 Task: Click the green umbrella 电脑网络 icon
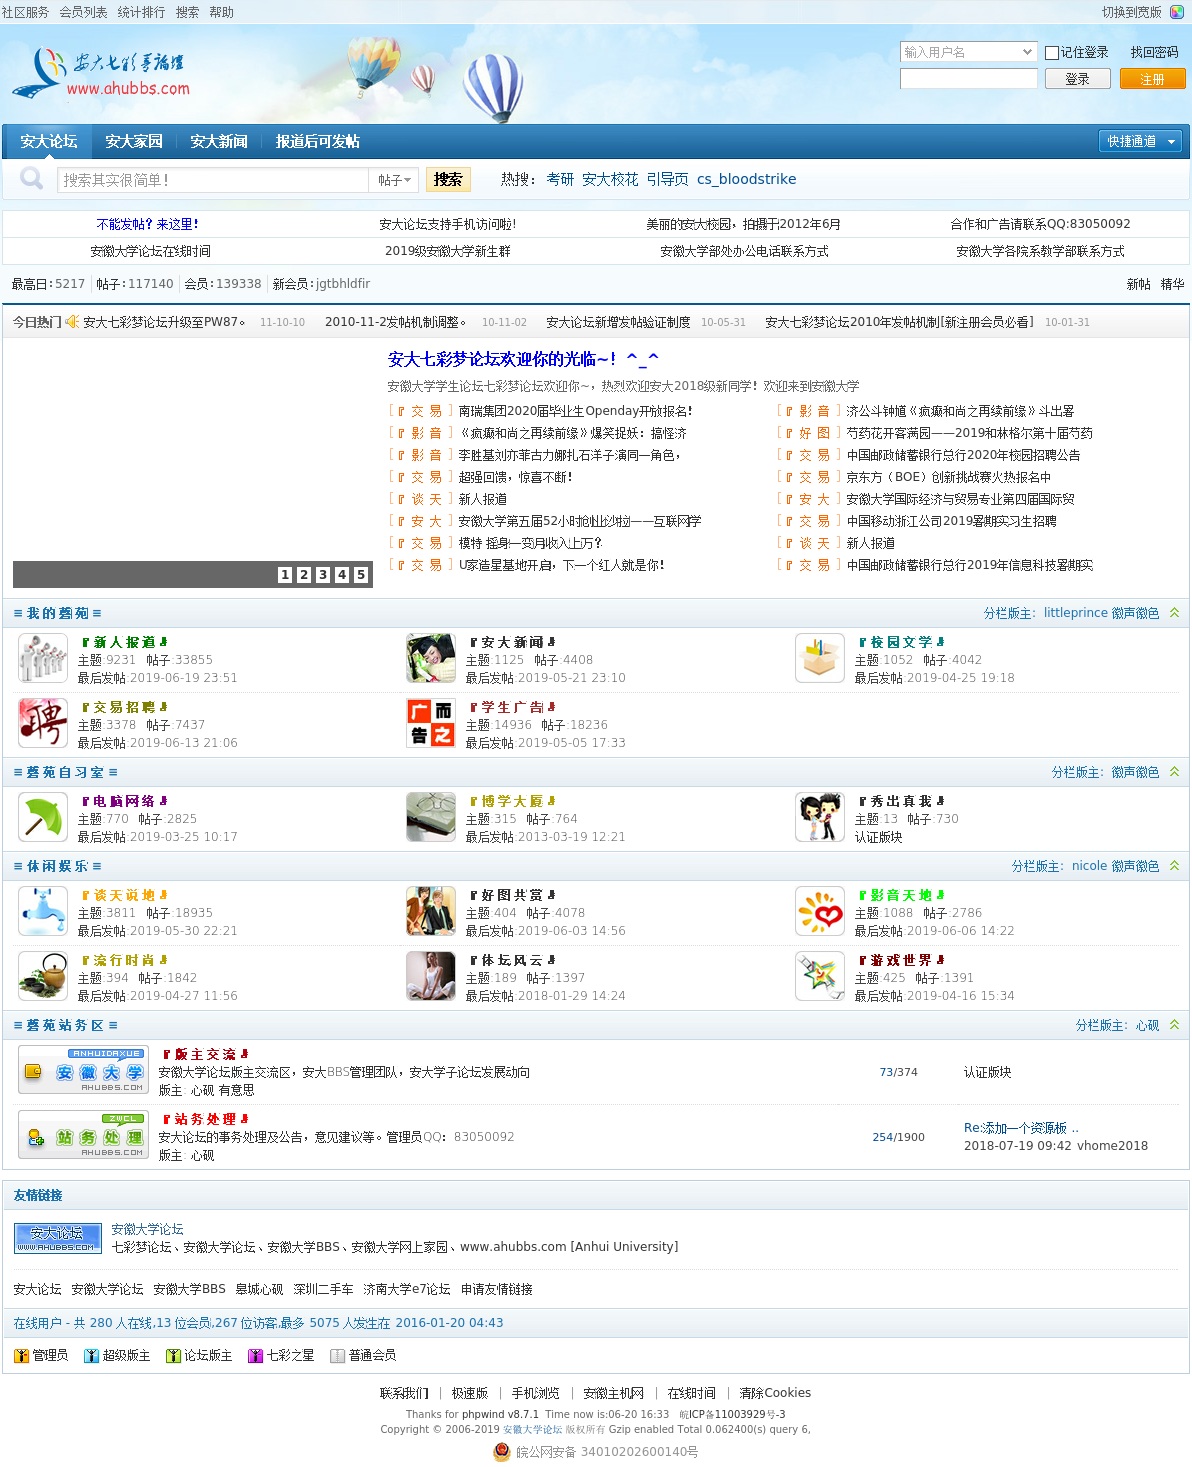tap(42, 818)
